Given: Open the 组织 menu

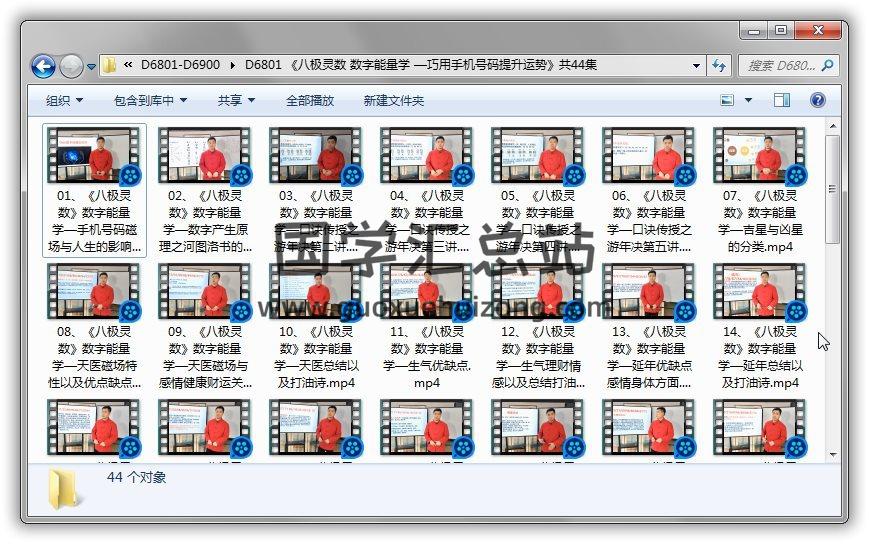Looking at the screenshot, I should [64, 100].
